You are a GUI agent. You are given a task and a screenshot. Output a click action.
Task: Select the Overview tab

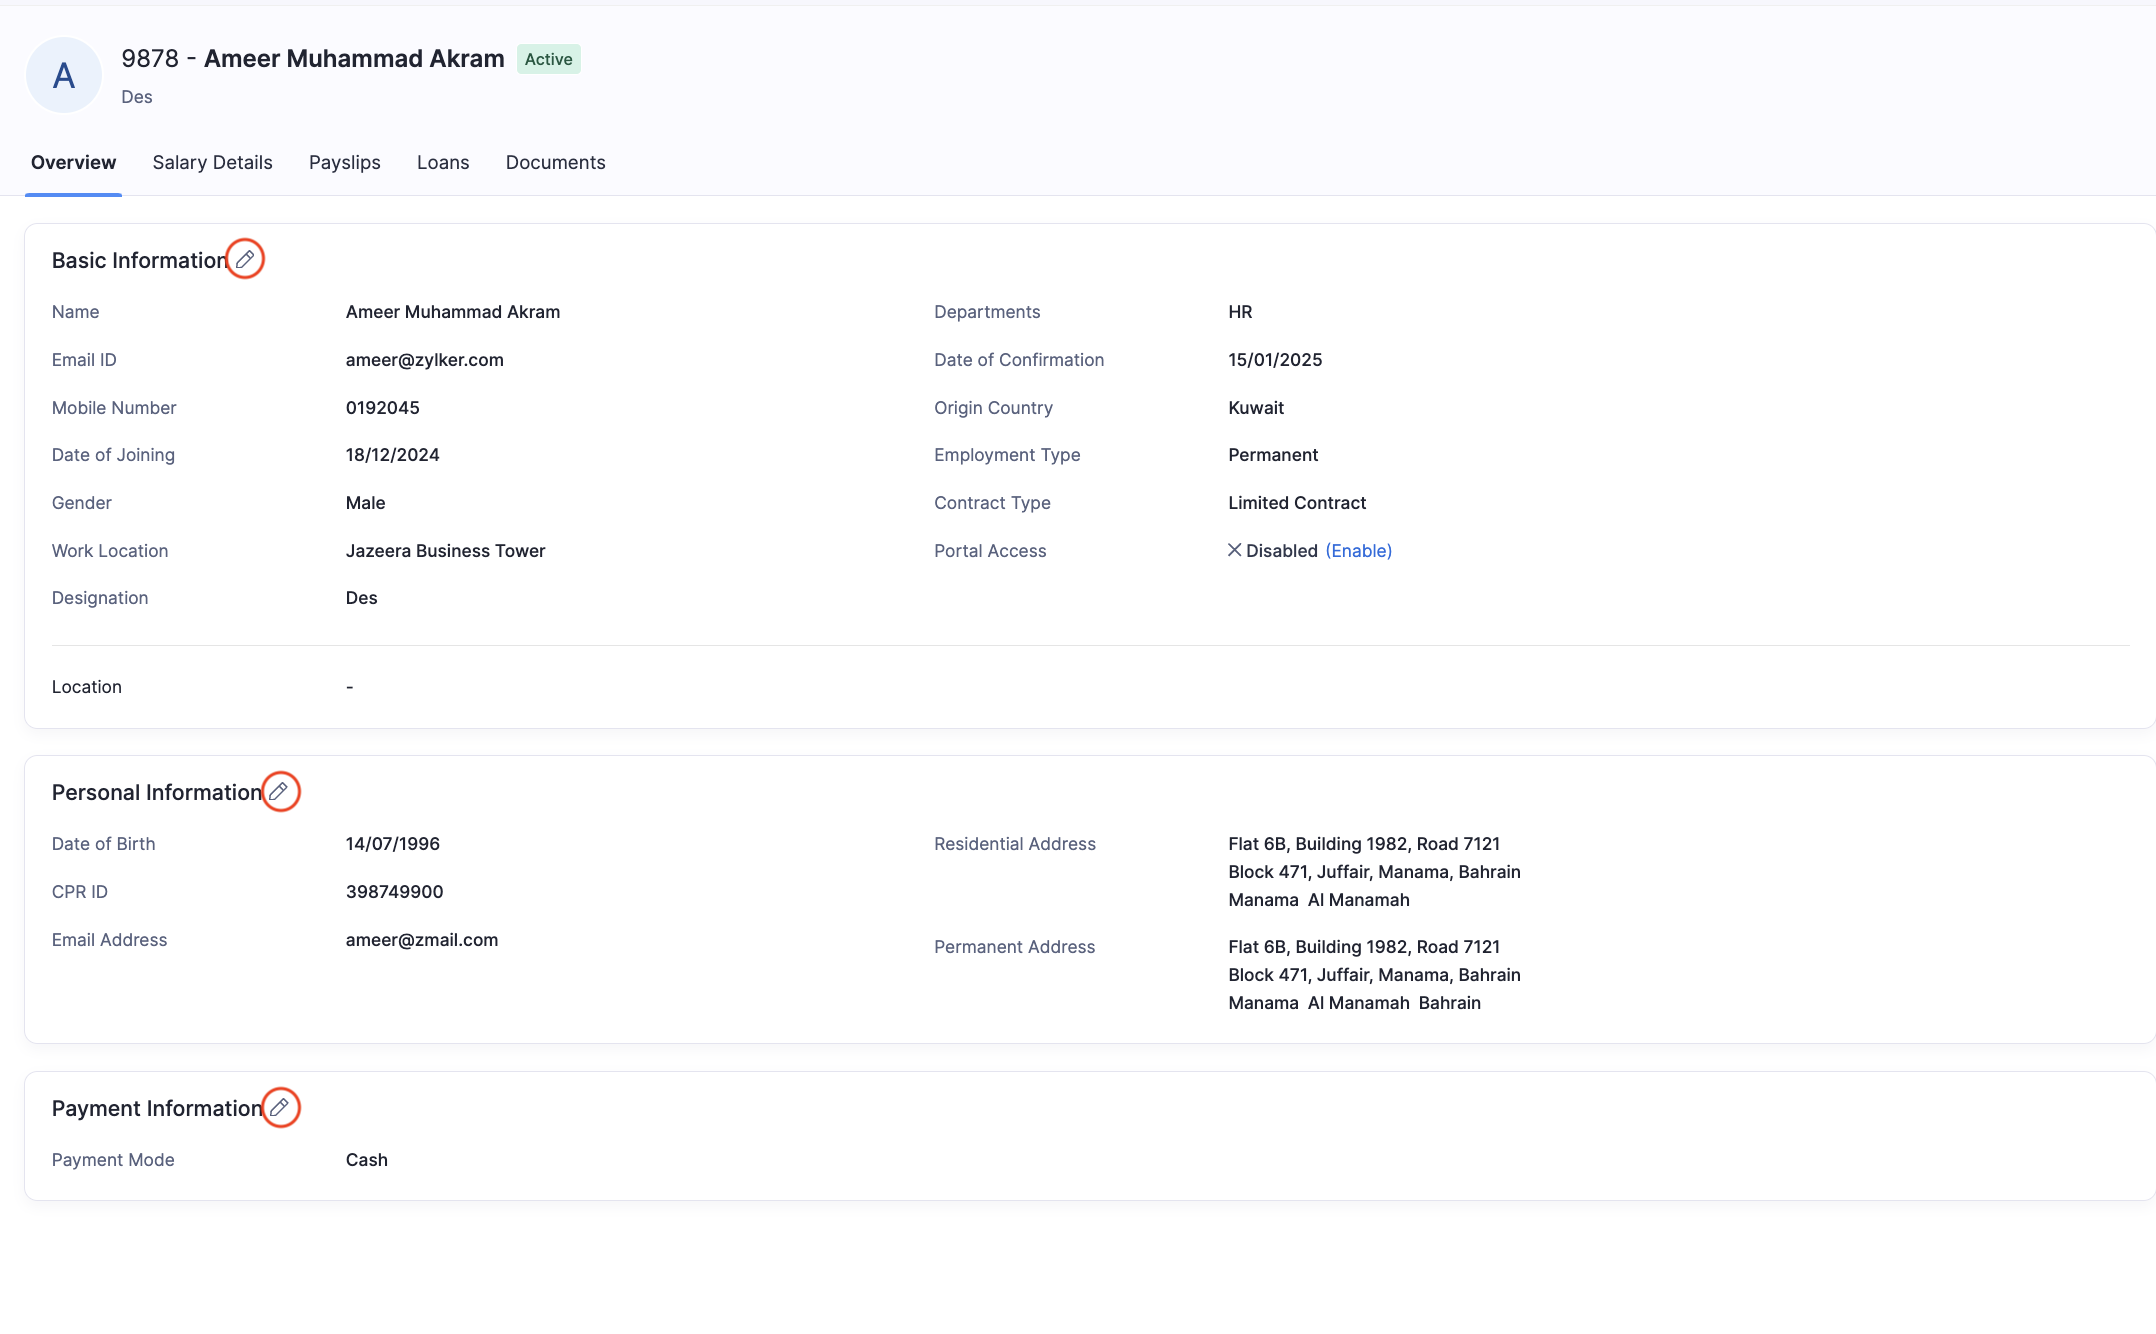(x=73, y=163)
